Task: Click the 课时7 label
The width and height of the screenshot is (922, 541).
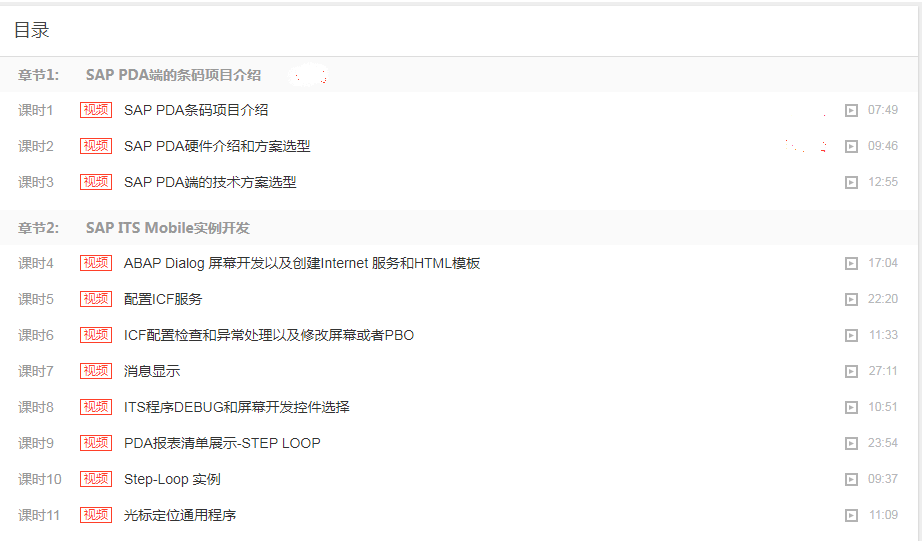Action: 36,371
